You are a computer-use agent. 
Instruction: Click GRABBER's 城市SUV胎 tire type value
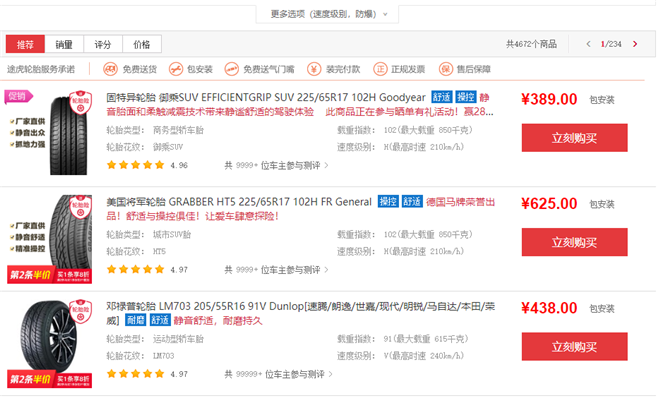[172, 235]
